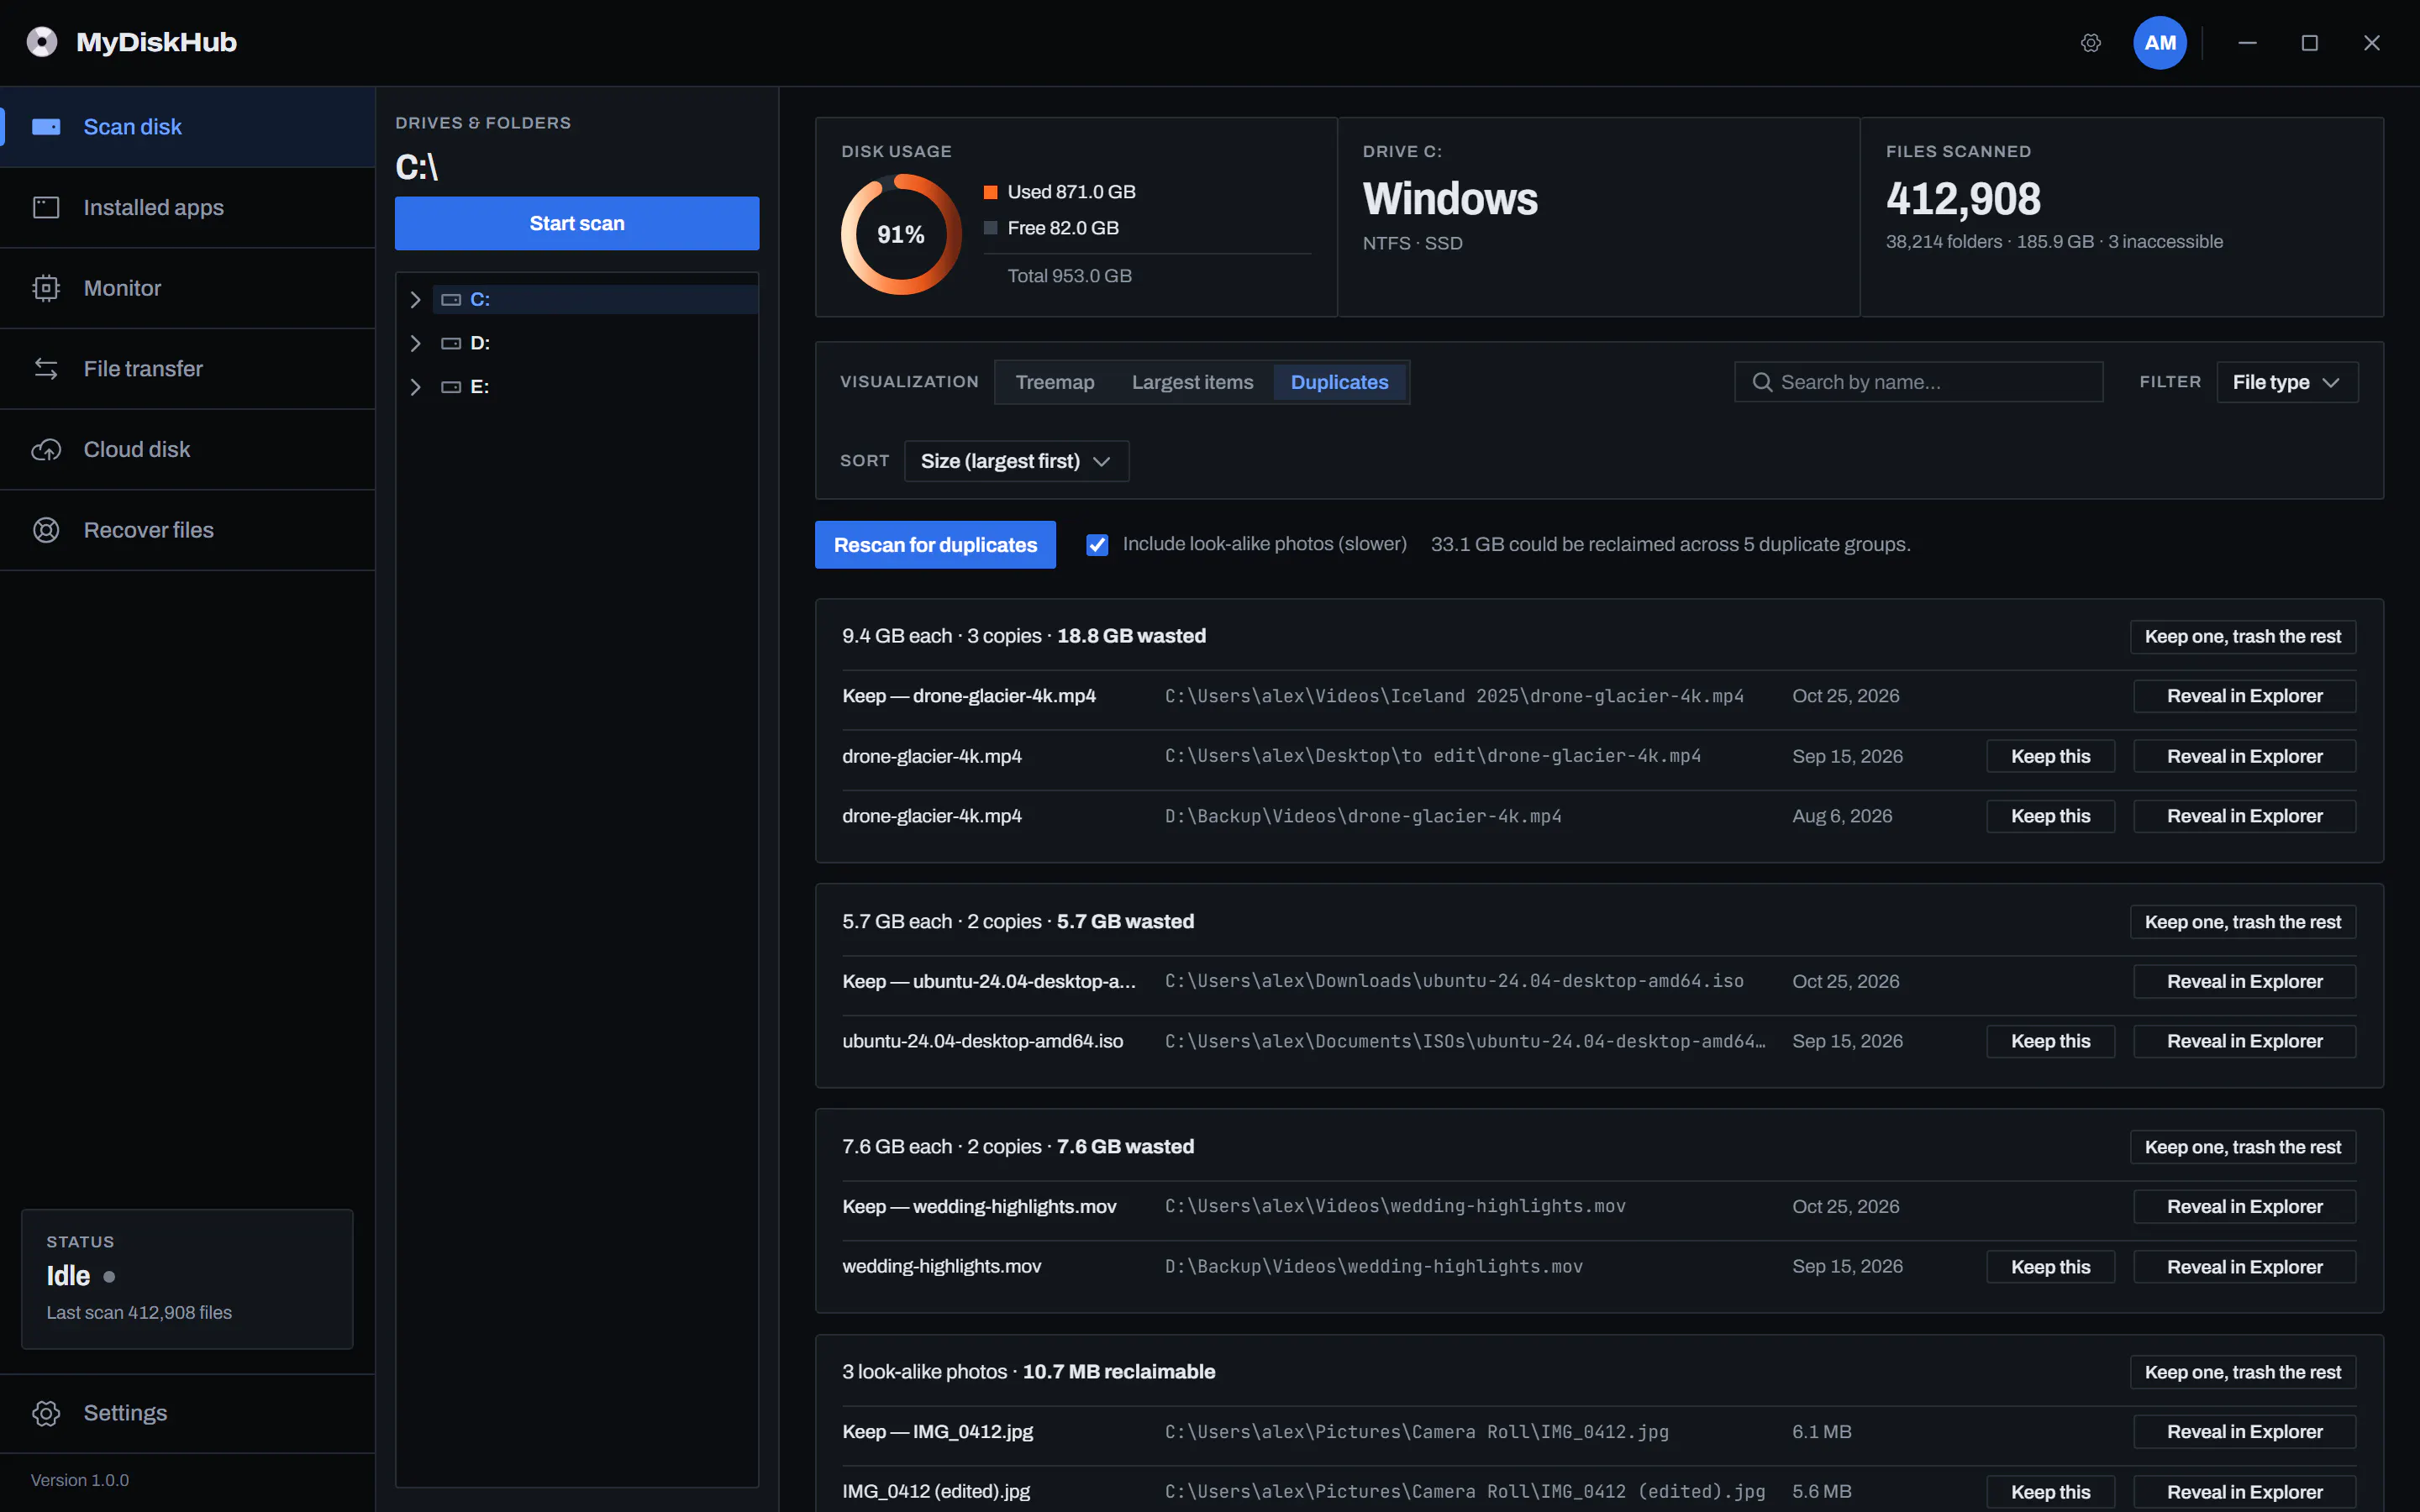This screenshot has height=1512, width=2420.
Task: Open the File type filter dropdown
Action: point(2287,382)
